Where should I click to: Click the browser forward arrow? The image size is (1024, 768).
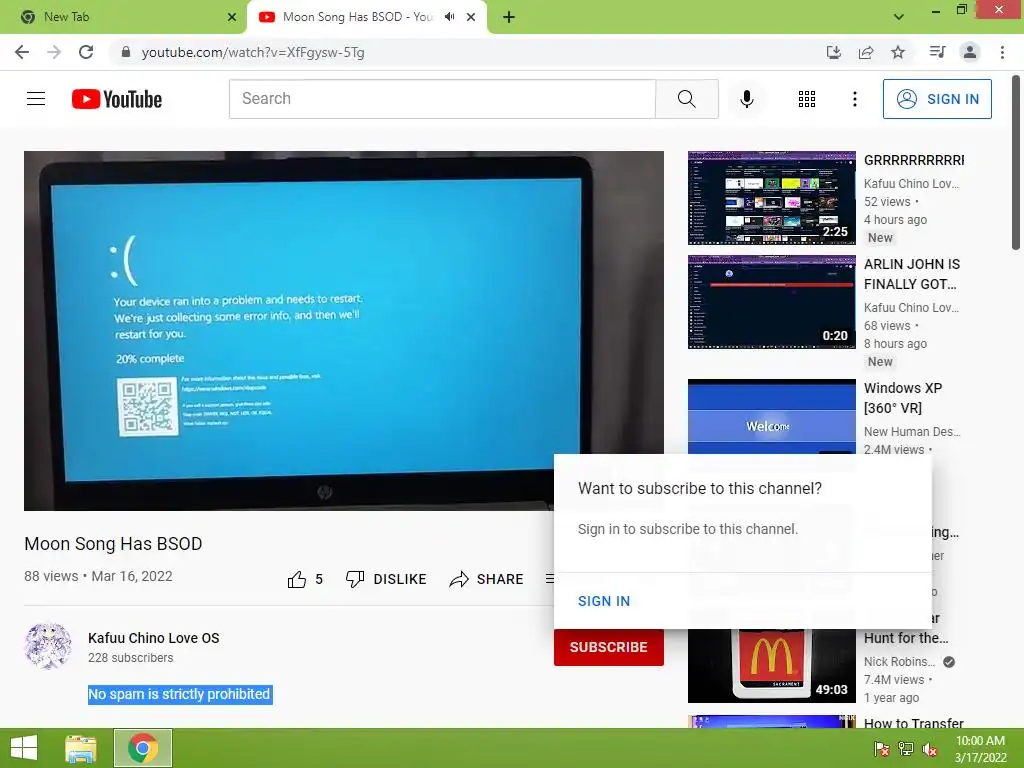(x=54, y=52)
